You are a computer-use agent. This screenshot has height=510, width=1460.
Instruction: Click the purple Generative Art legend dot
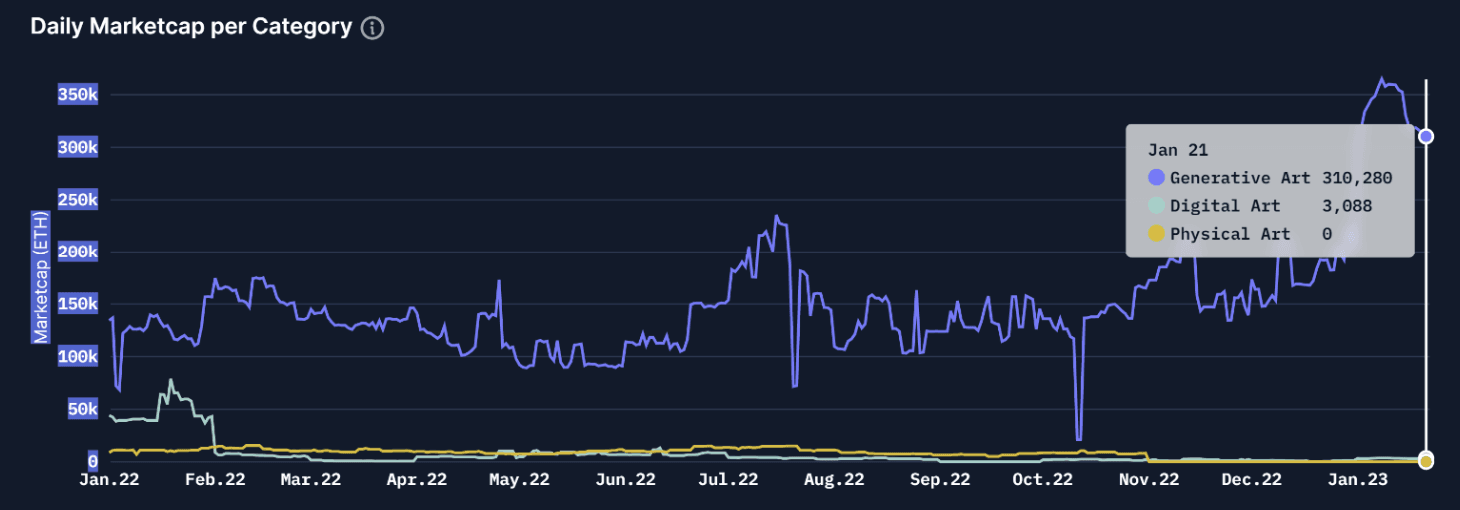pos(1156,178)
